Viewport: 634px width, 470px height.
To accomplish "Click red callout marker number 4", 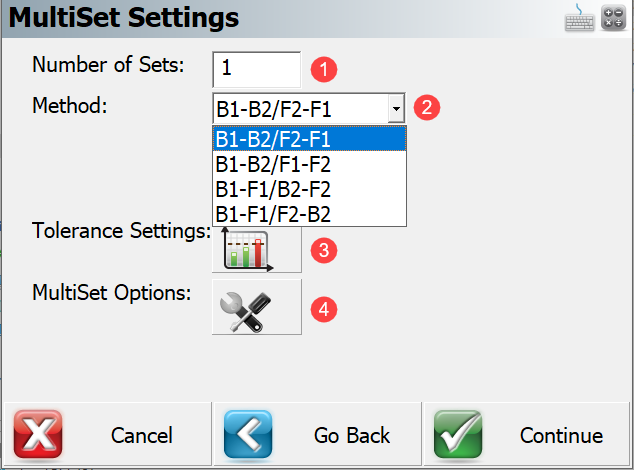I will (x=323, y=309).
